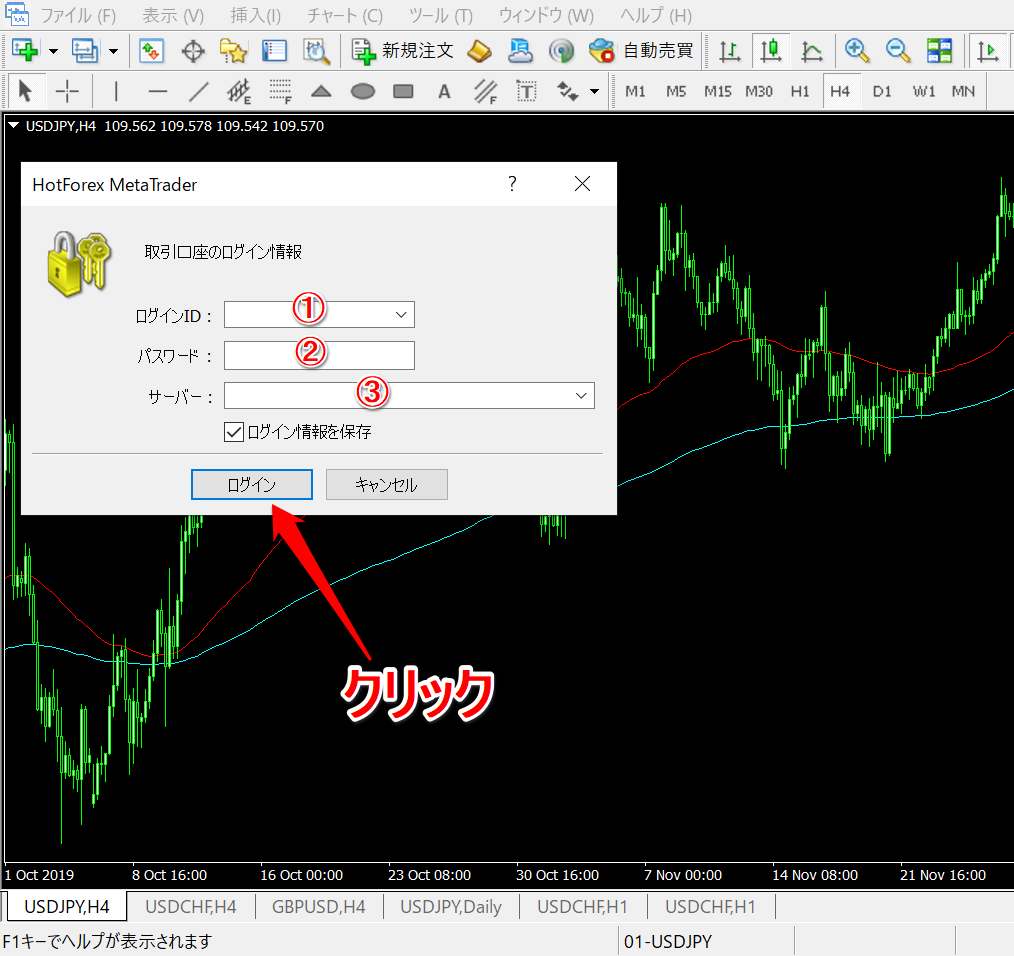Click the パスワード input field

click(319, 355)
